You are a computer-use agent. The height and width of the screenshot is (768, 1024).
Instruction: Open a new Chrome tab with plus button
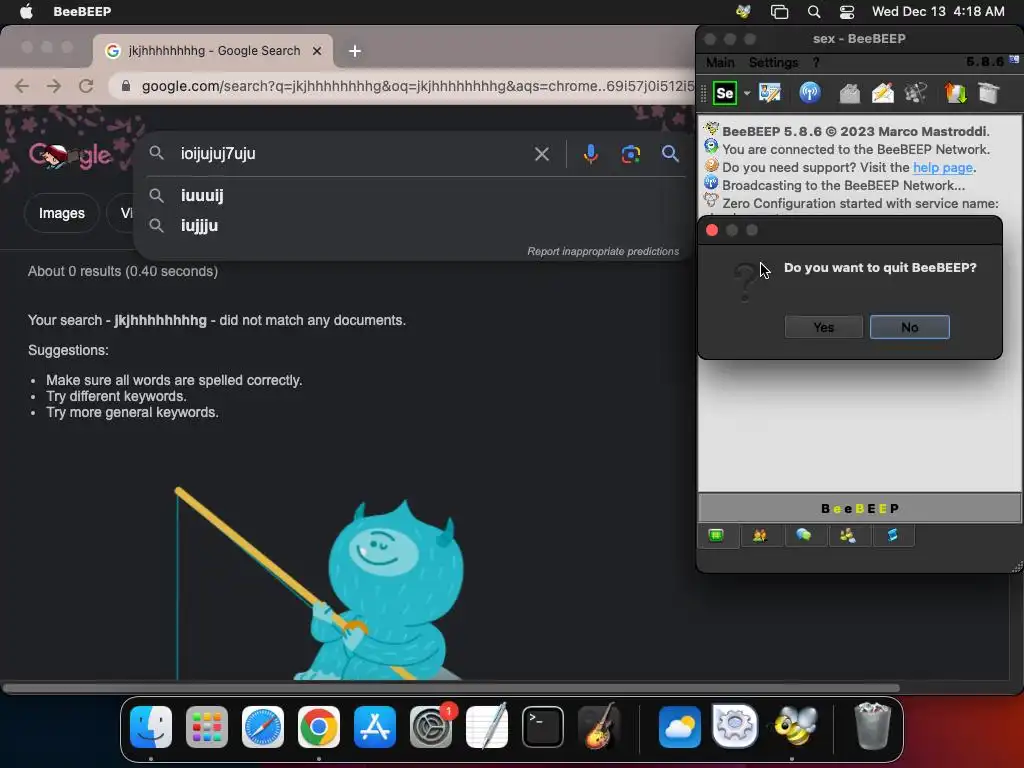coord(355,51)
